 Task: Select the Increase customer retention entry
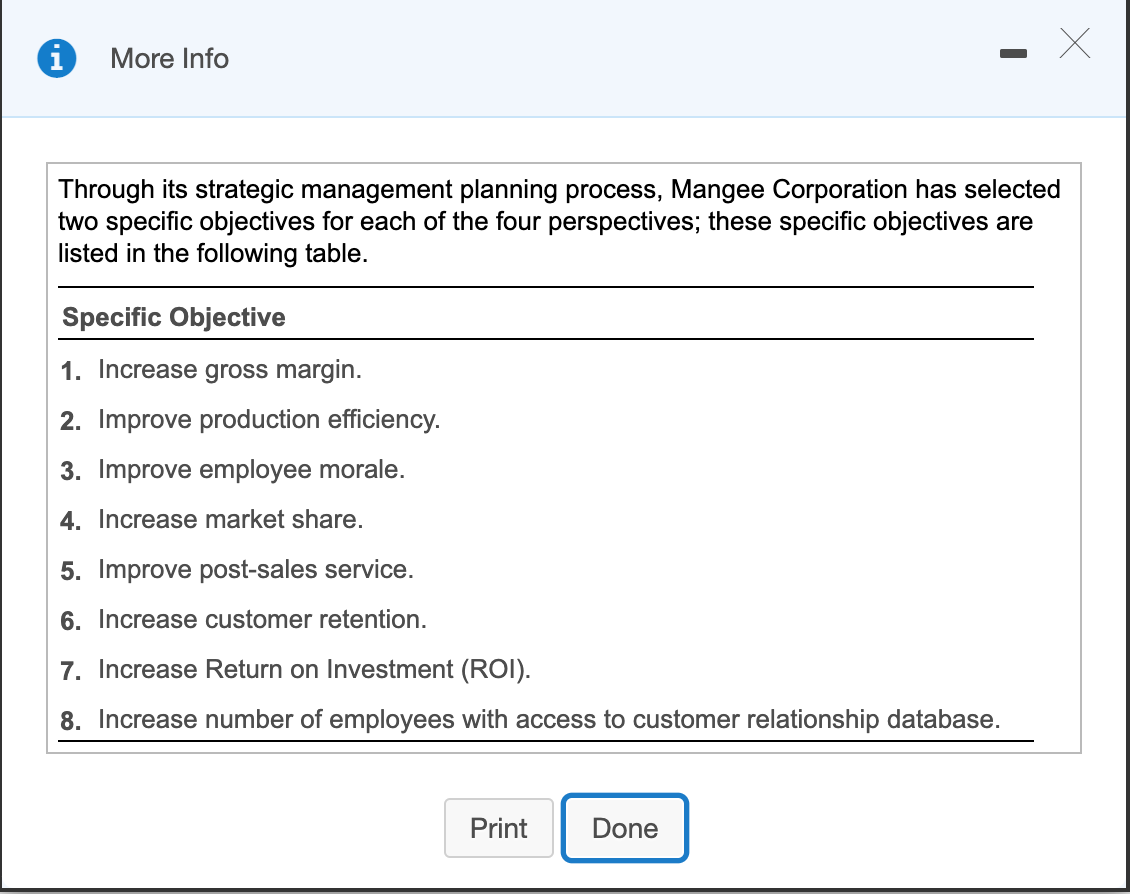point(262,619)
